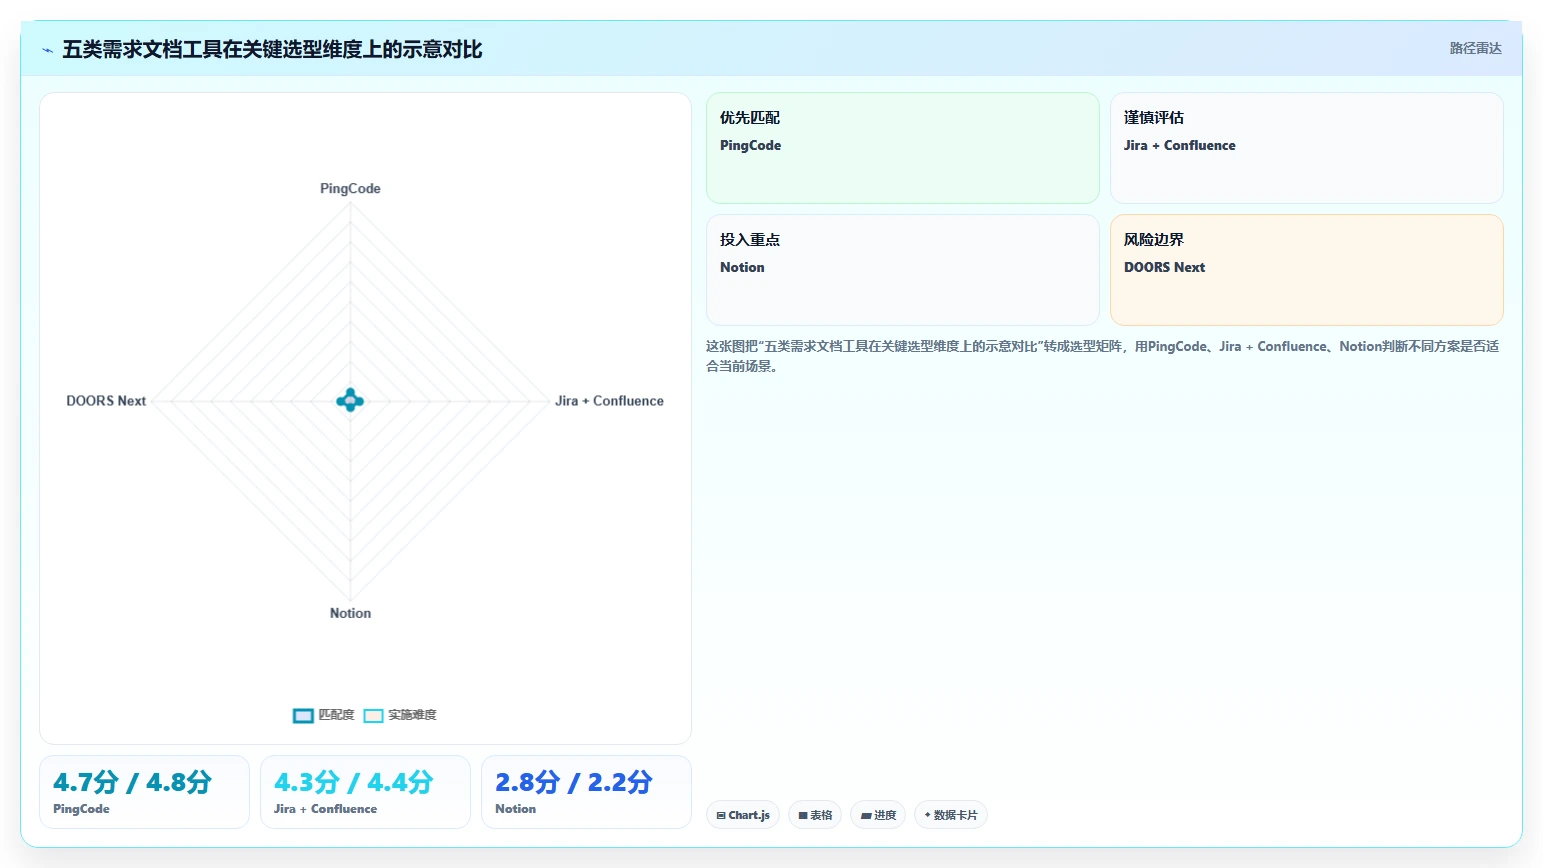Select the 2.8分 / 2.2分 Notion score card
Viewport: 1543px width, 868px height.
586,792
